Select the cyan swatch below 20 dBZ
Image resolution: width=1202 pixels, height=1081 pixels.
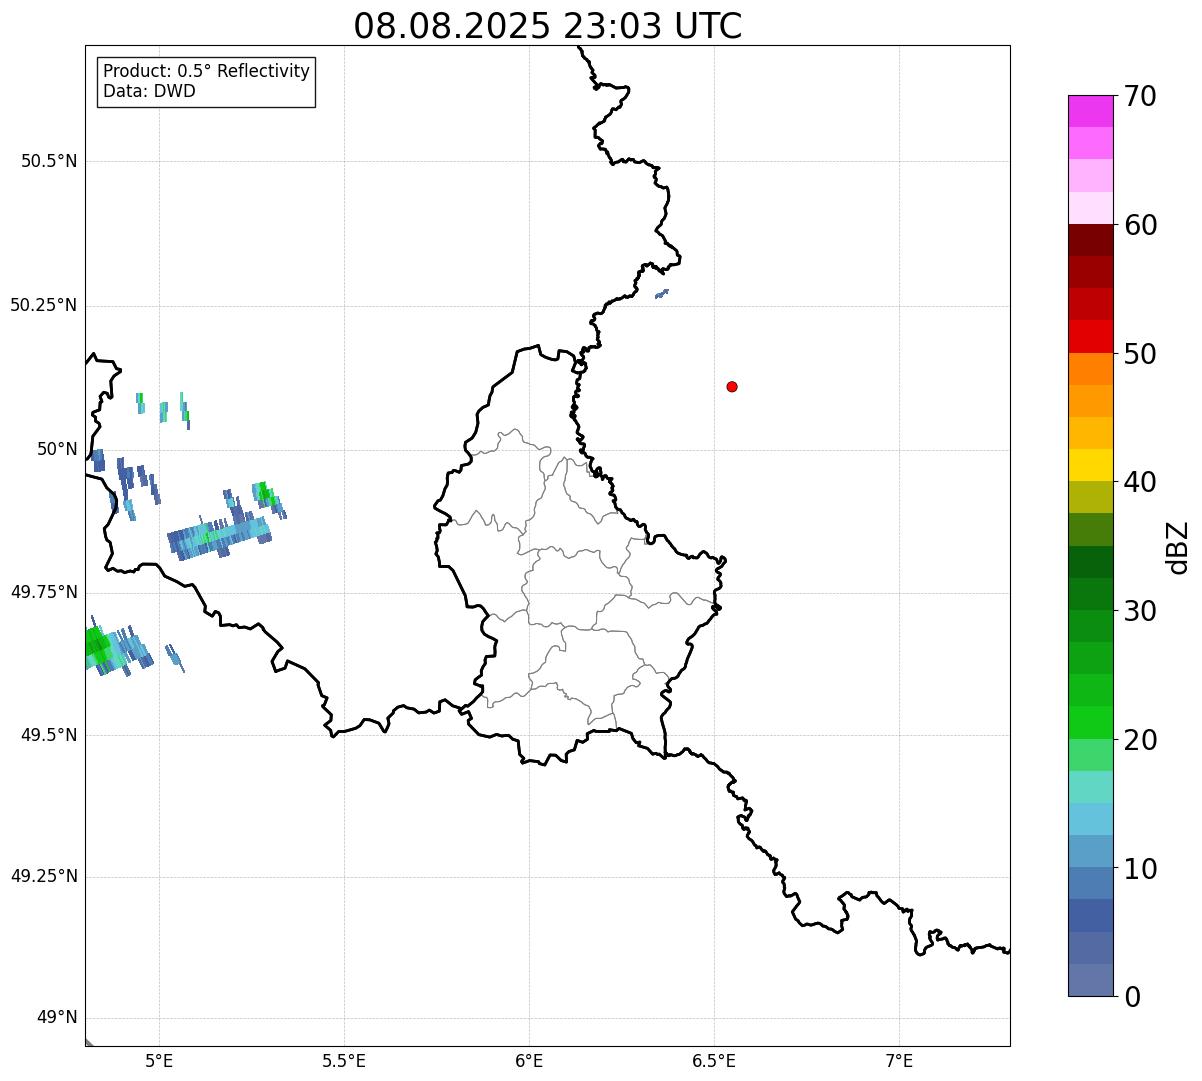(1090, 787)
